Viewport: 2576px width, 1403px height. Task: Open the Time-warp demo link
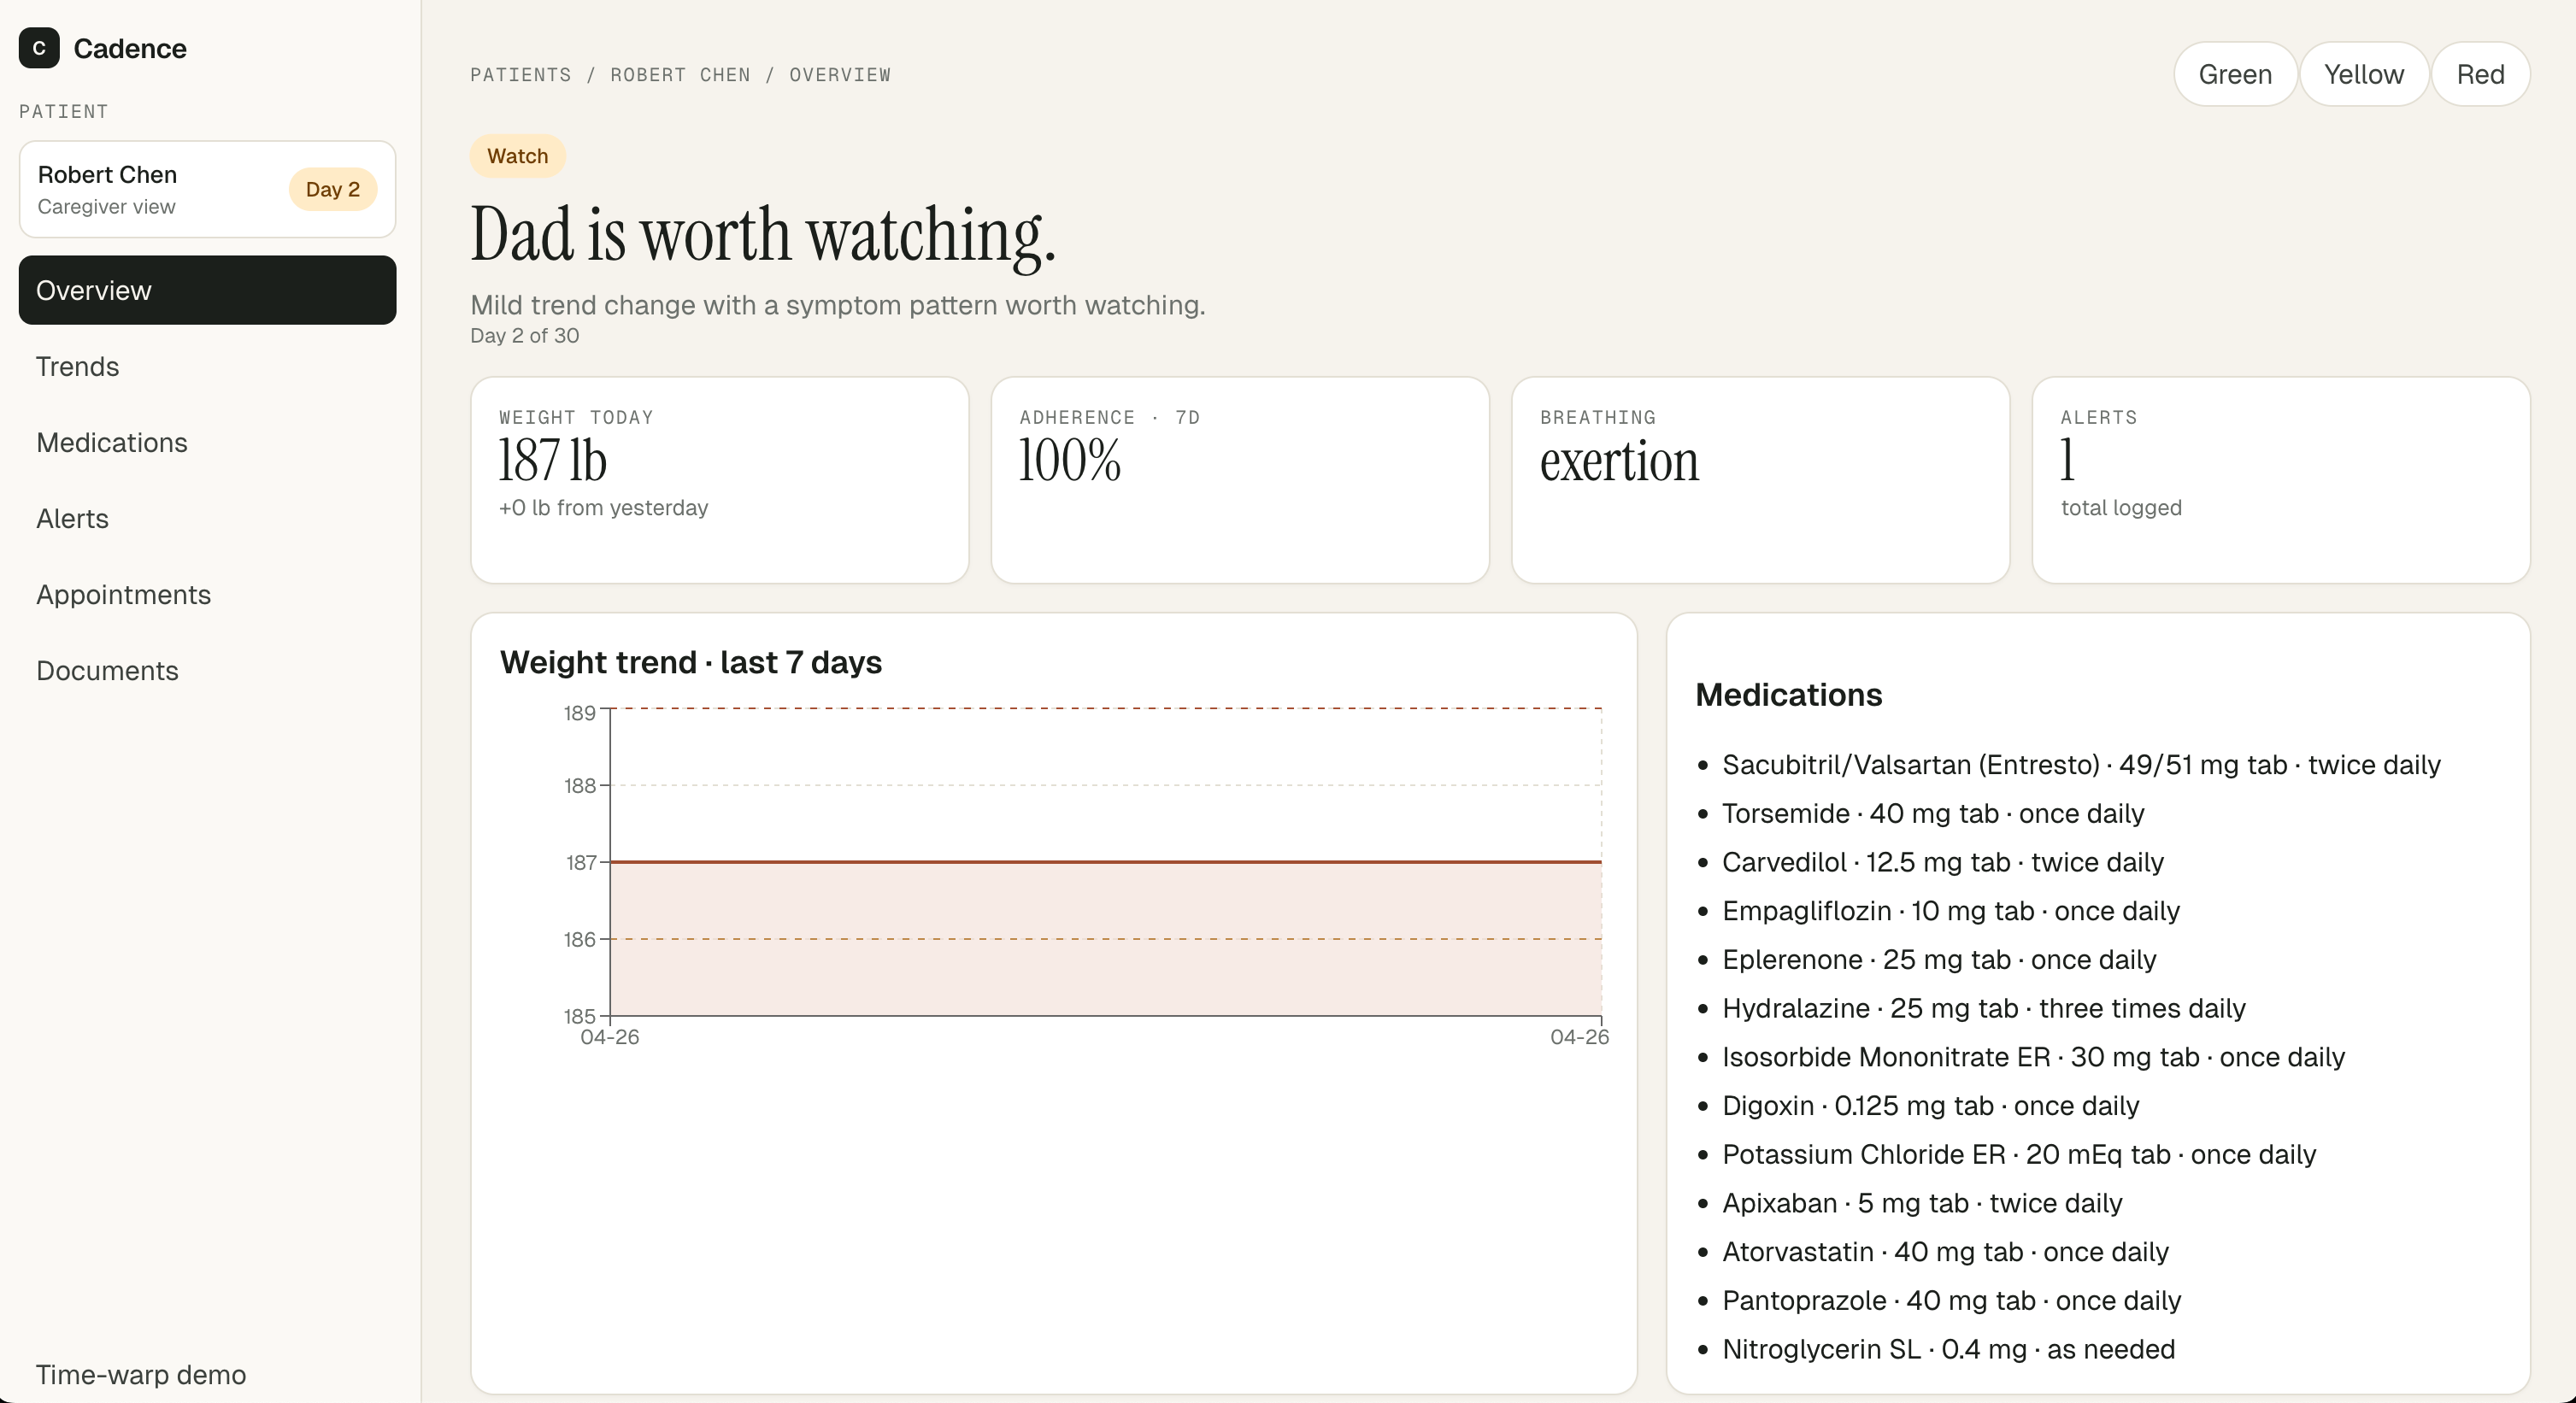click(141, 1374)
